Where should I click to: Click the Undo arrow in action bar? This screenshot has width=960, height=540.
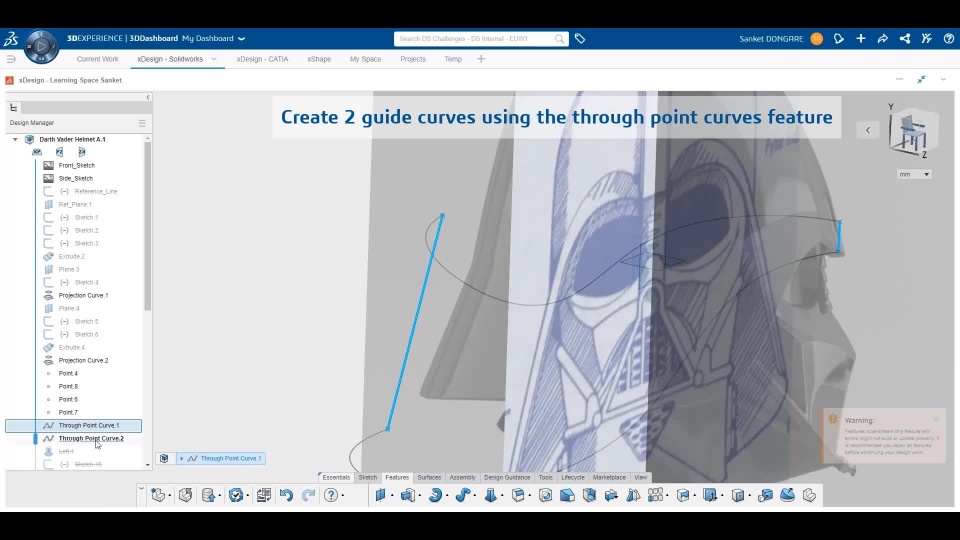(x=286, y=495)
